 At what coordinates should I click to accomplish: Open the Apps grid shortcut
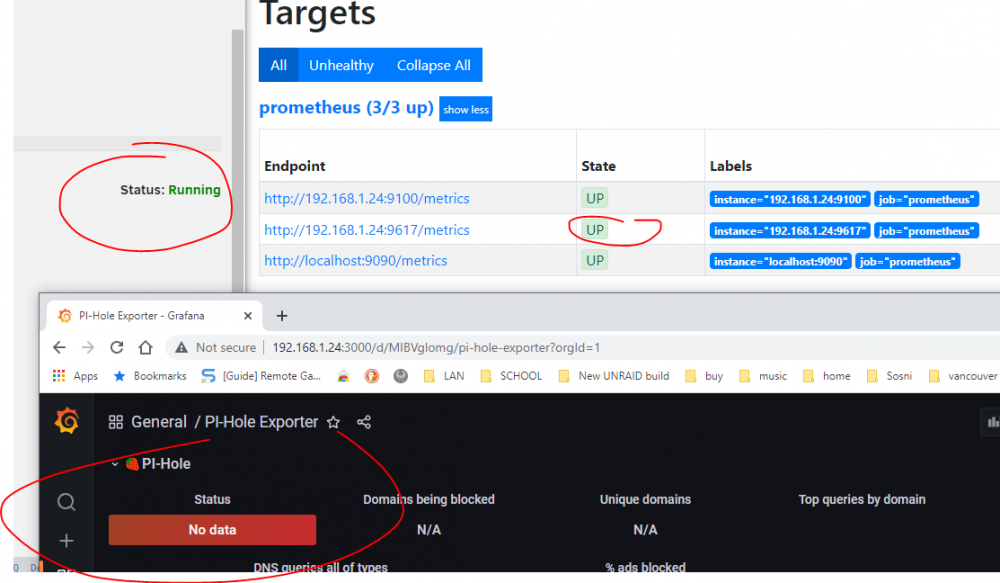coord(75,376)
